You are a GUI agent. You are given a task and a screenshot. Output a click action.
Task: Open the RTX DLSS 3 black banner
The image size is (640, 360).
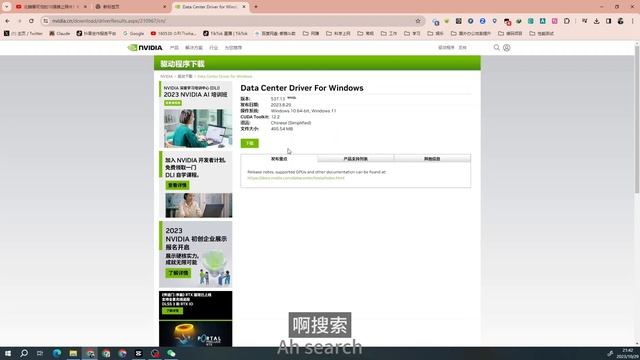[196, 305]
